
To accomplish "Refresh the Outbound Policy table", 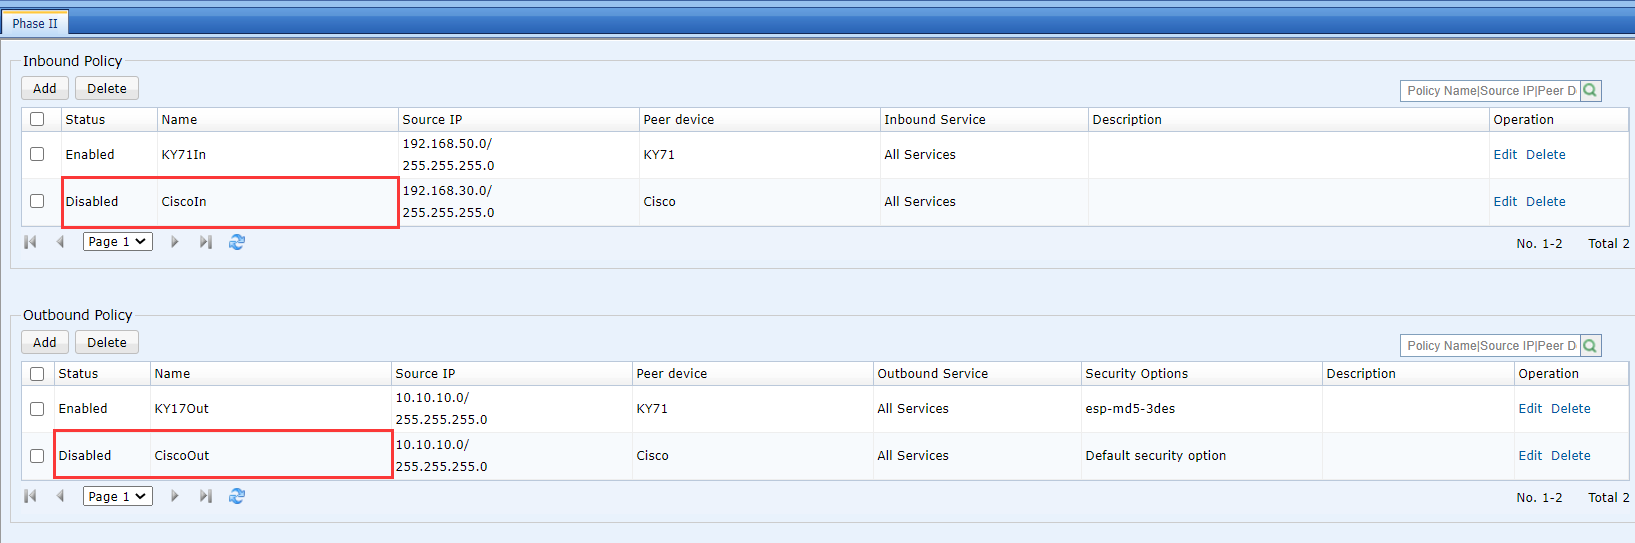I will point(237,496).
